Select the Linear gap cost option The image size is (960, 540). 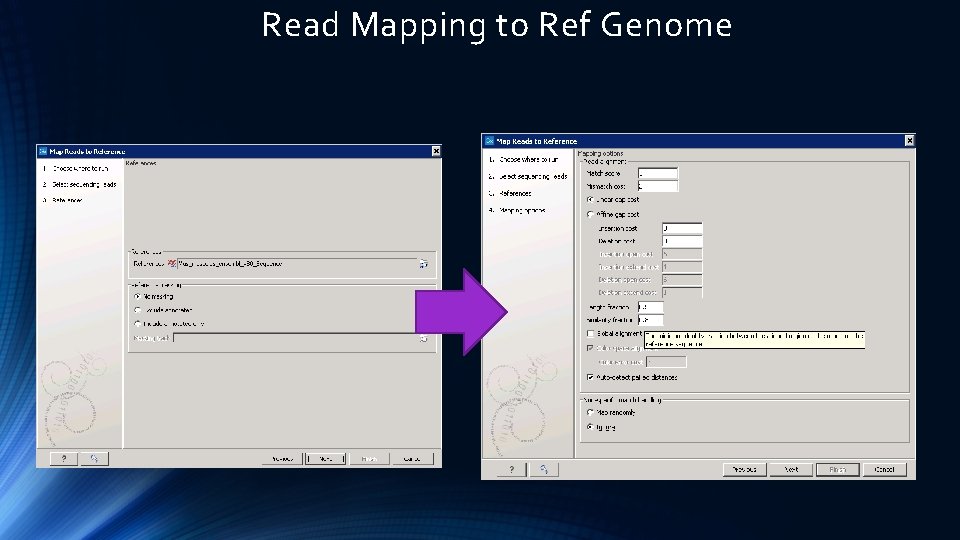[590, 200]
